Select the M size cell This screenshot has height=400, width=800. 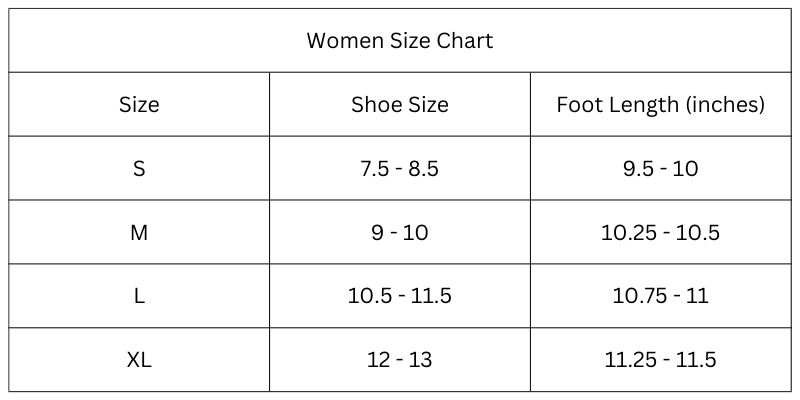coord(139,233)
